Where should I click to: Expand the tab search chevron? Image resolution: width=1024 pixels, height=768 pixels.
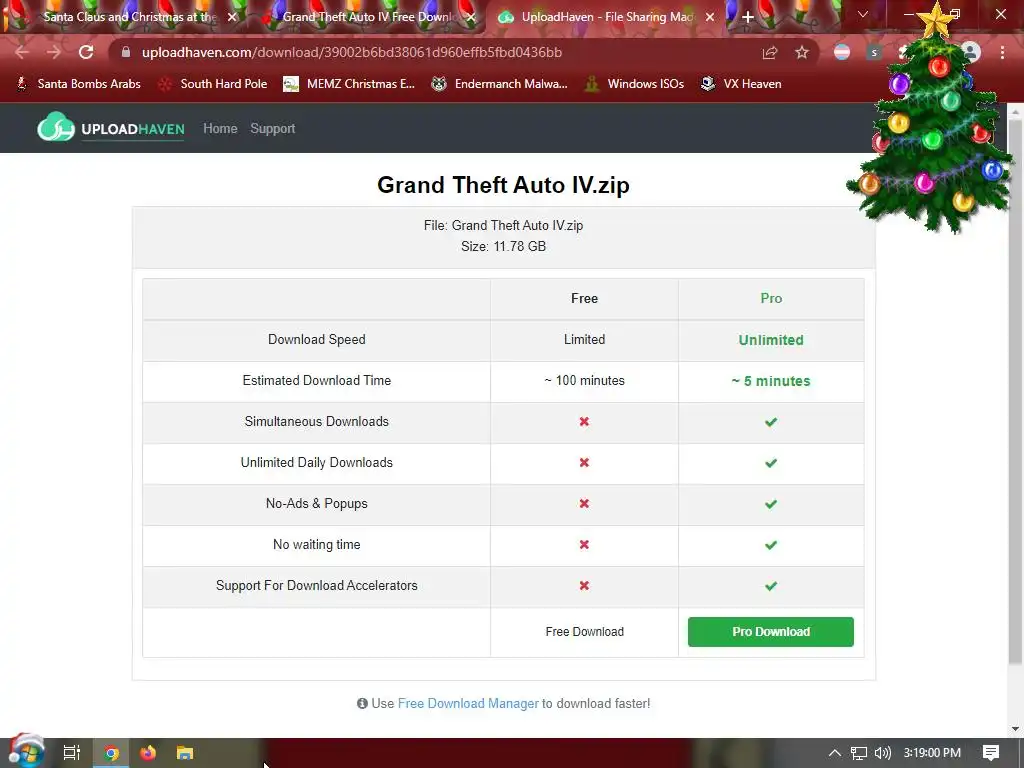point(863,14)
